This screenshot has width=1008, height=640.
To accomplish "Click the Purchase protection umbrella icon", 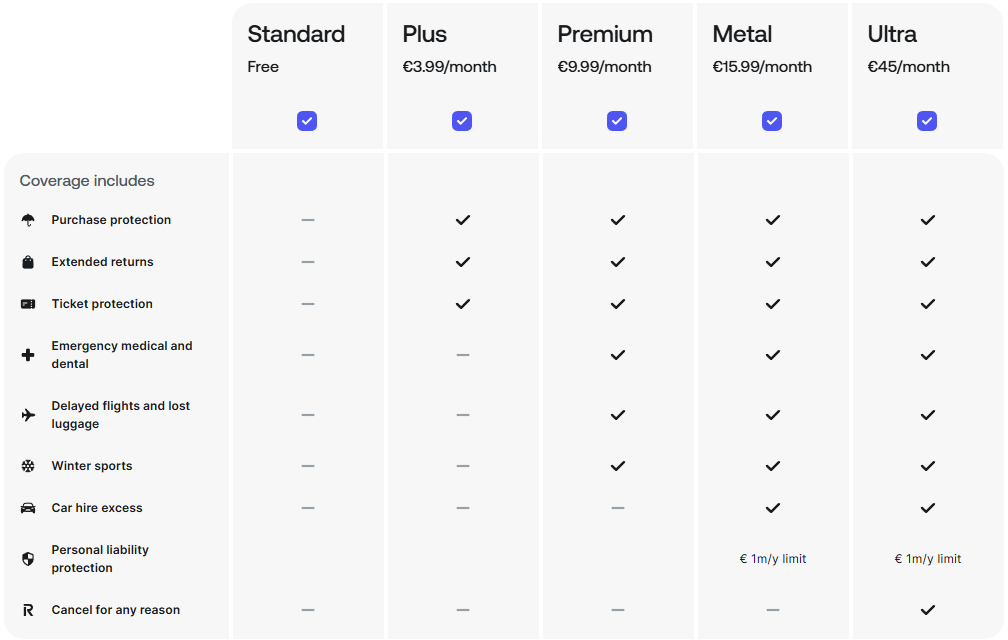I will coord(28,220).
